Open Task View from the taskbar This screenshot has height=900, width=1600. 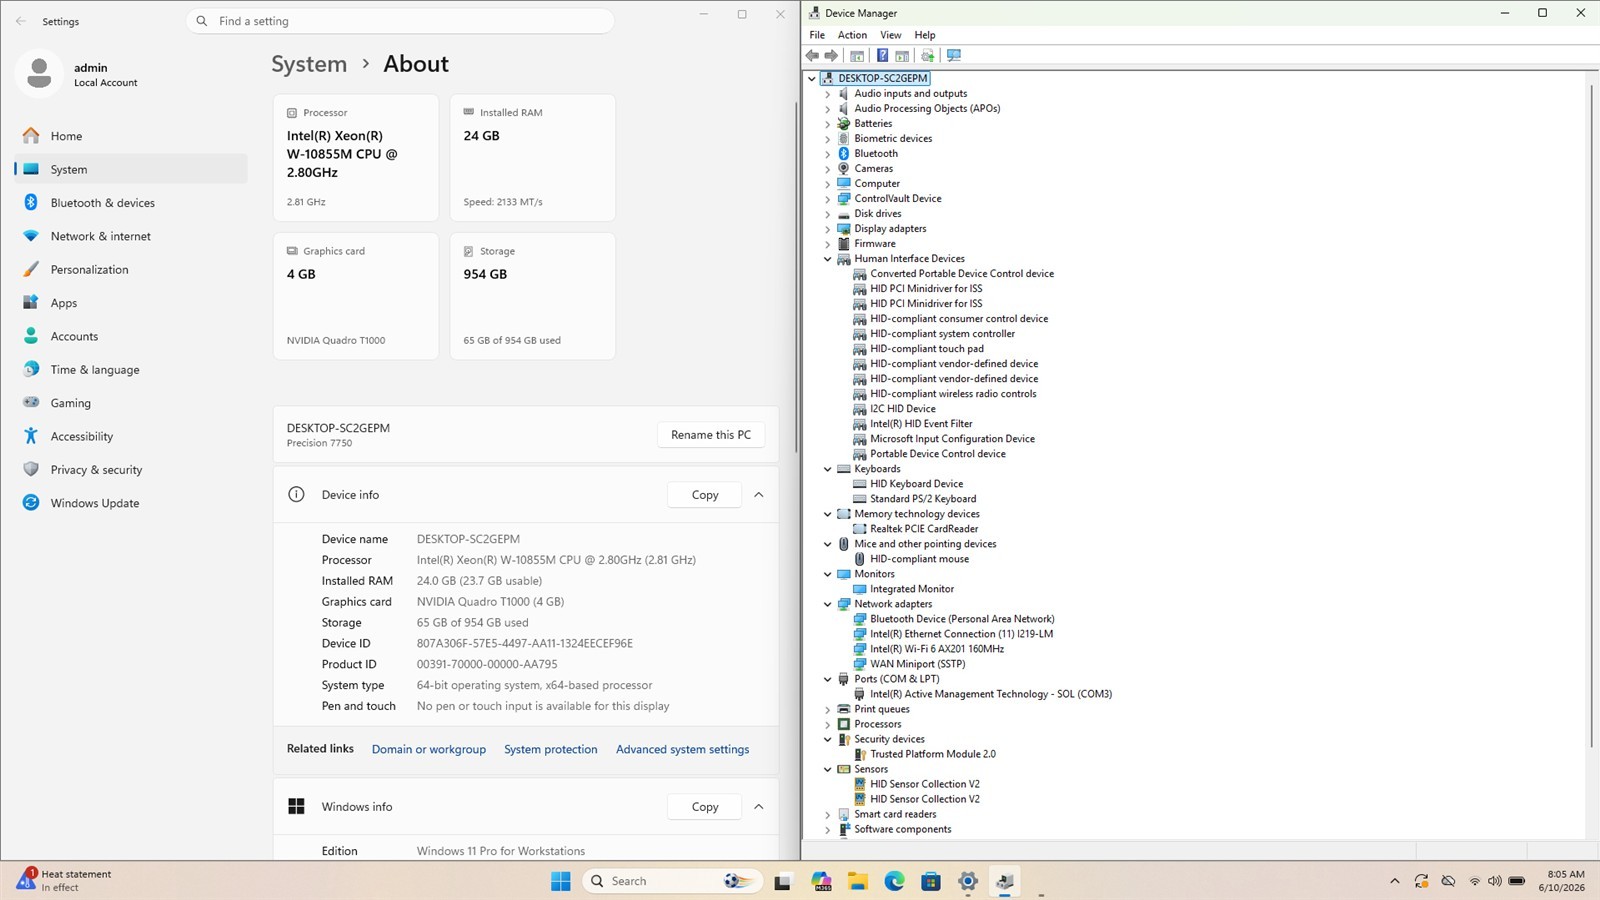[x=783, y=881]
